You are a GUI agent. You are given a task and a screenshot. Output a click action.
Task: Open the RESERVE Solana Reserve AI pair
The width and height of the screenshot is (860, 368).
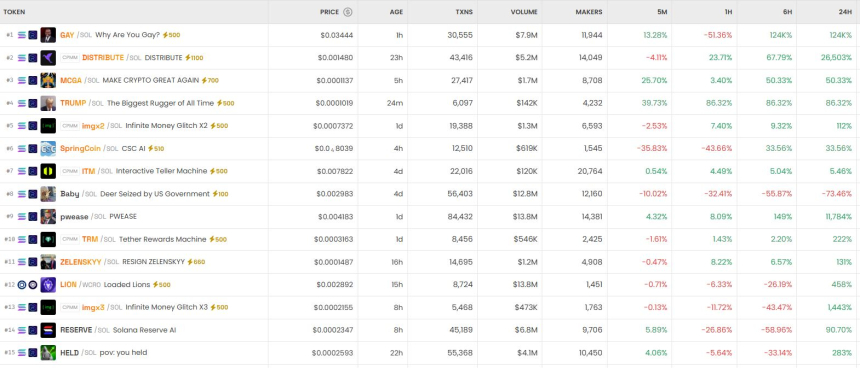(x=118, y=330)
